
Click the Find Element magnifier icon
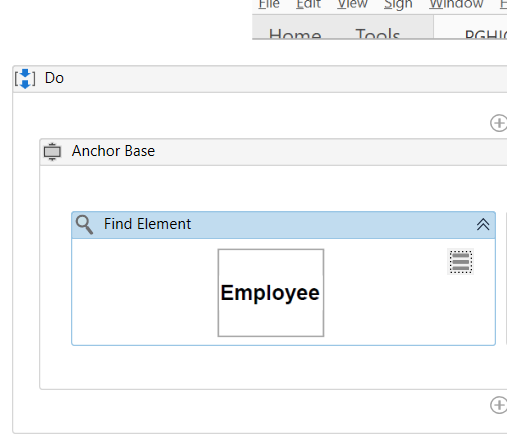click(x=84, y=225)
